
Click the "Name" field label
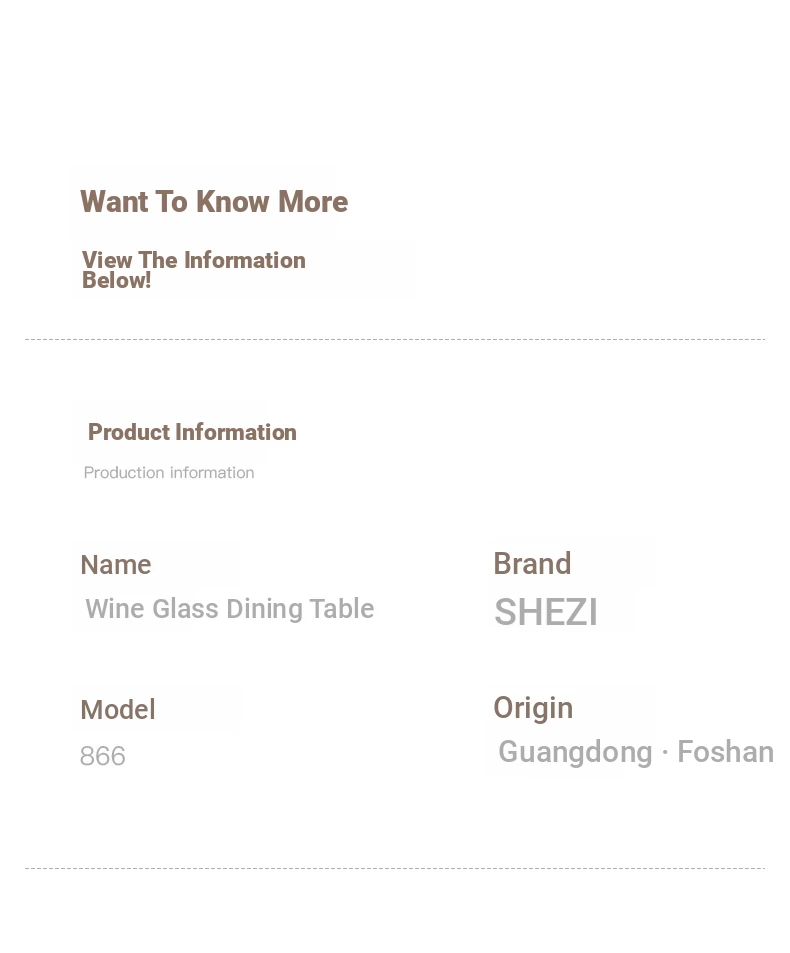[x=115, y=565]
